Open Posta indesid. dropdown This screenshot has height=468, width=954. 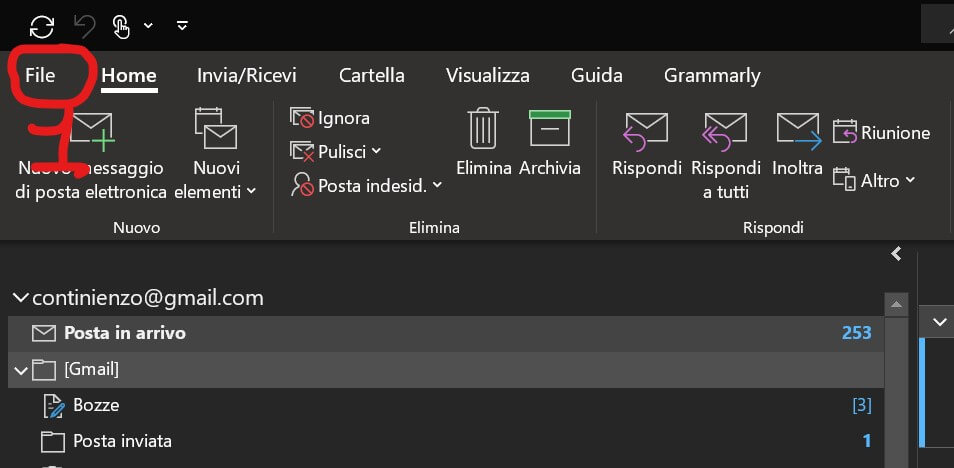point(437,185)
